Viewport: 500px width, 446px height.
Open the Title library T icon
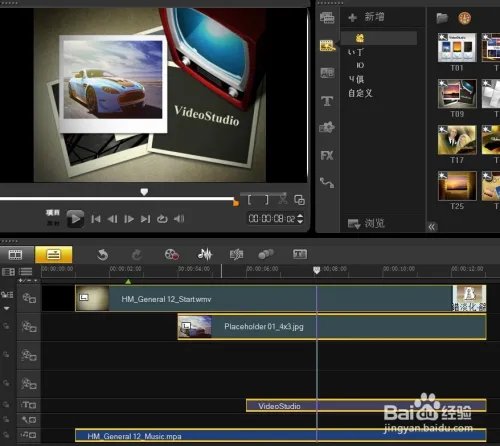327,101
